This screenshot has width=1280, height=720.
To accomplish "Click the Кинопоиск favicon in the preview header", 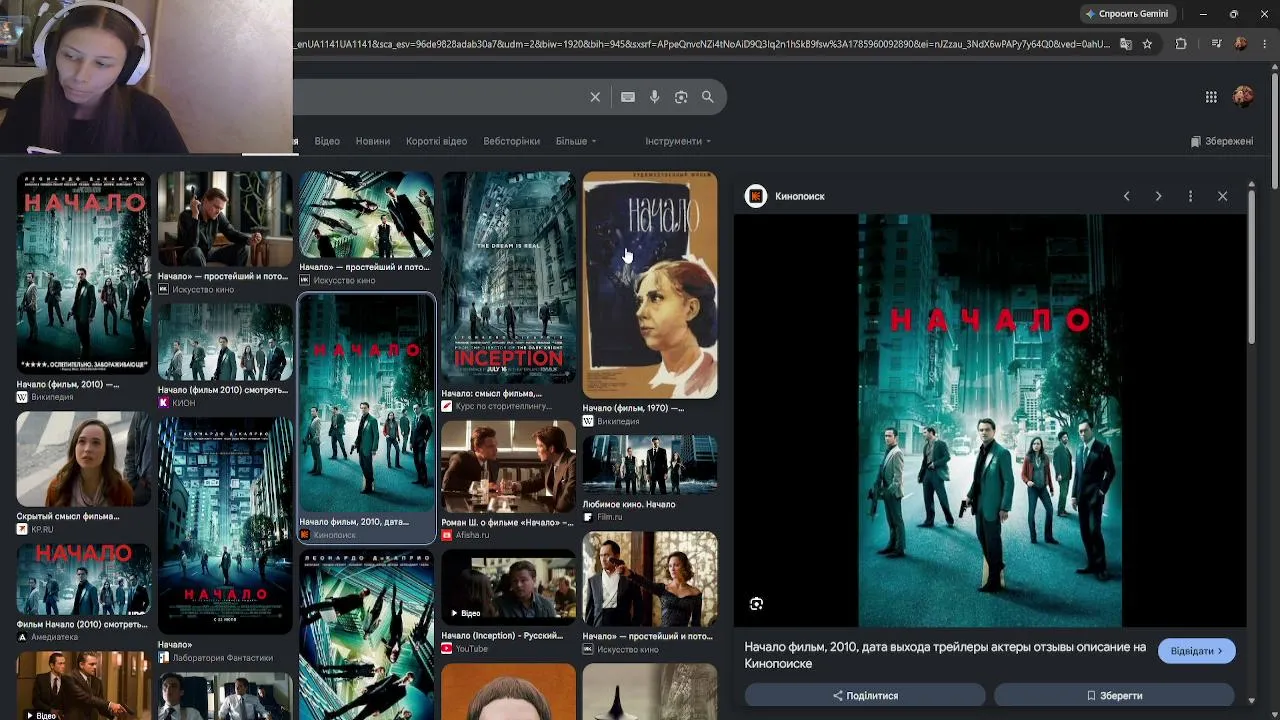I will point(756,196).
